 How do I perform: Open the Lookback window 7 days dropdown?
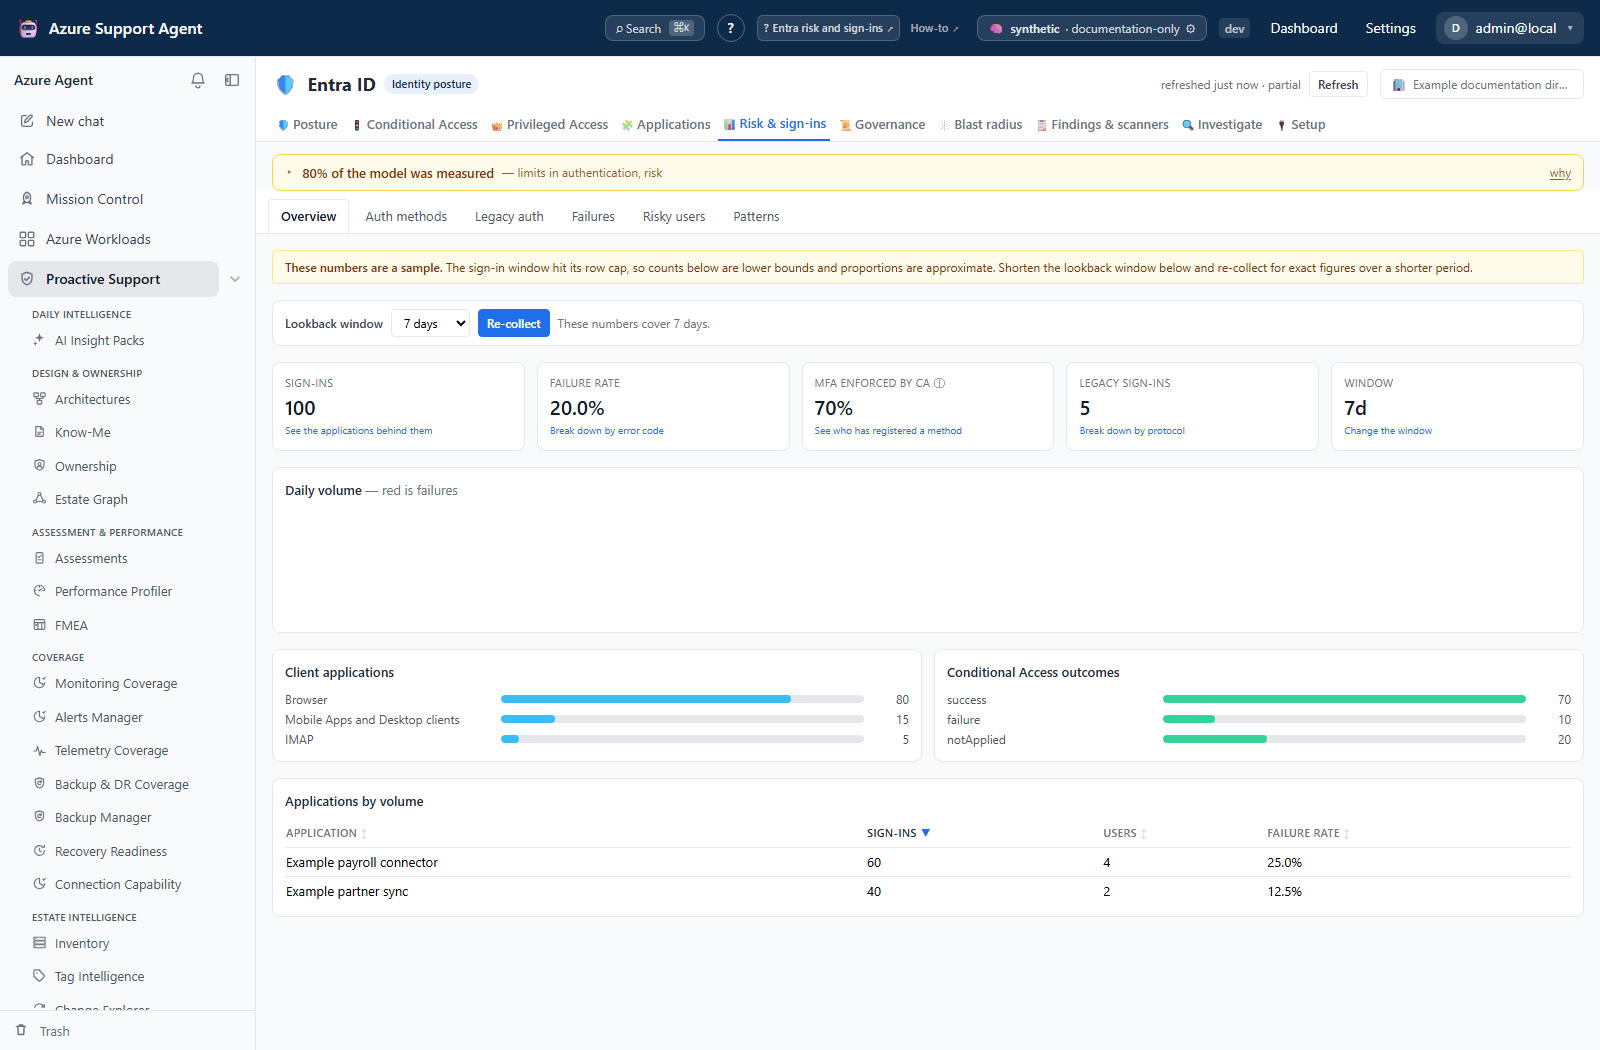[x=431, y=323]
